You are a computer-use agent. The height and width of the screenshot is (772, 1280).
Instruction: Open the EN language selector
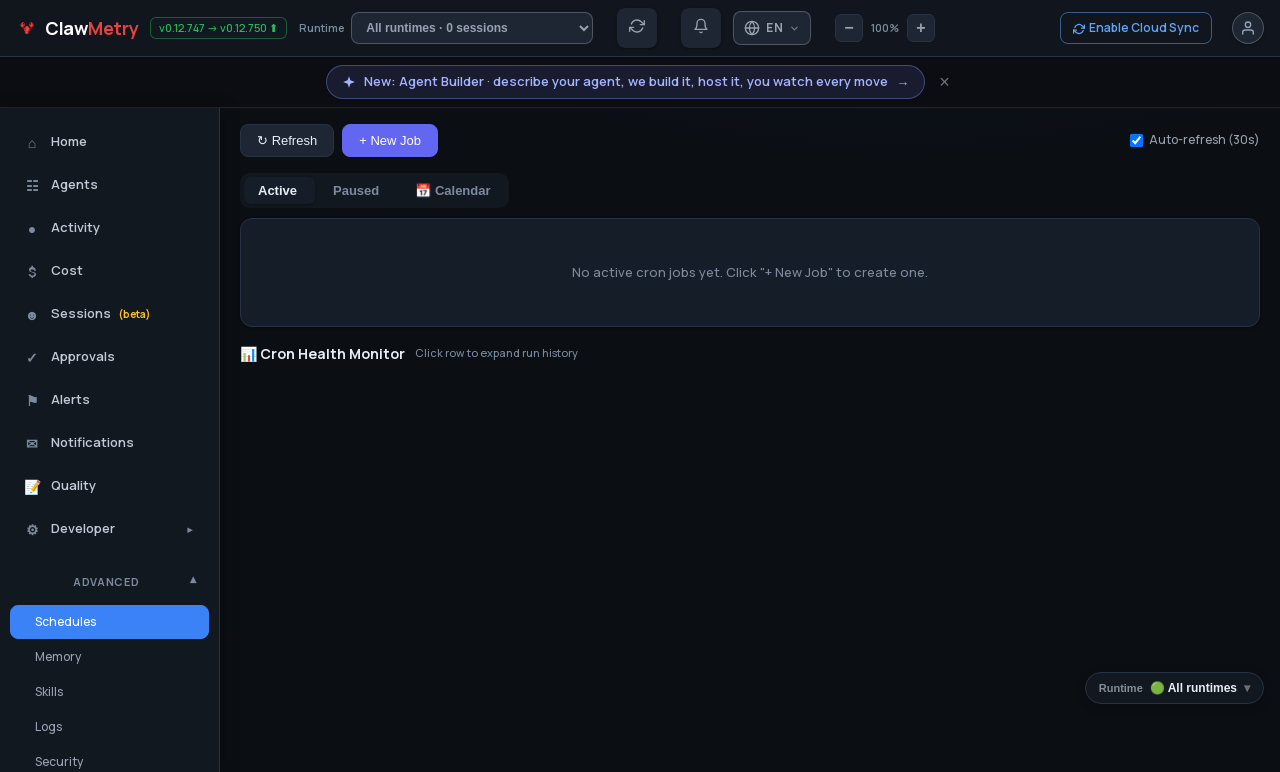coord(772,28)
